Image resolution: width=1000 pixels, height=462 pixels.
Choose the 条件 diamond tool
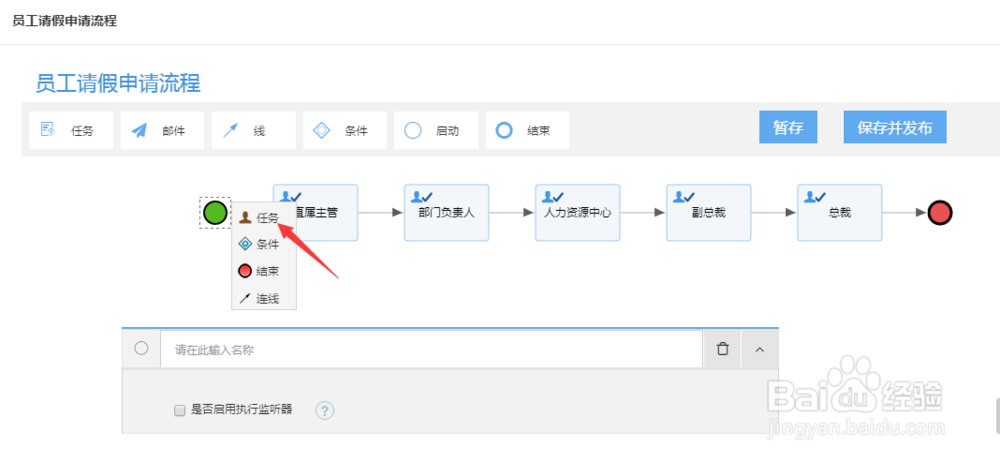345,131
